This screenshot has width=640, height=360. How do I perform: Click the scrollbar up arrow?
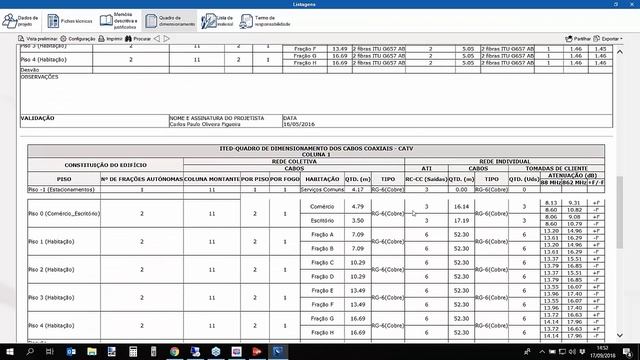coord(620,52)
